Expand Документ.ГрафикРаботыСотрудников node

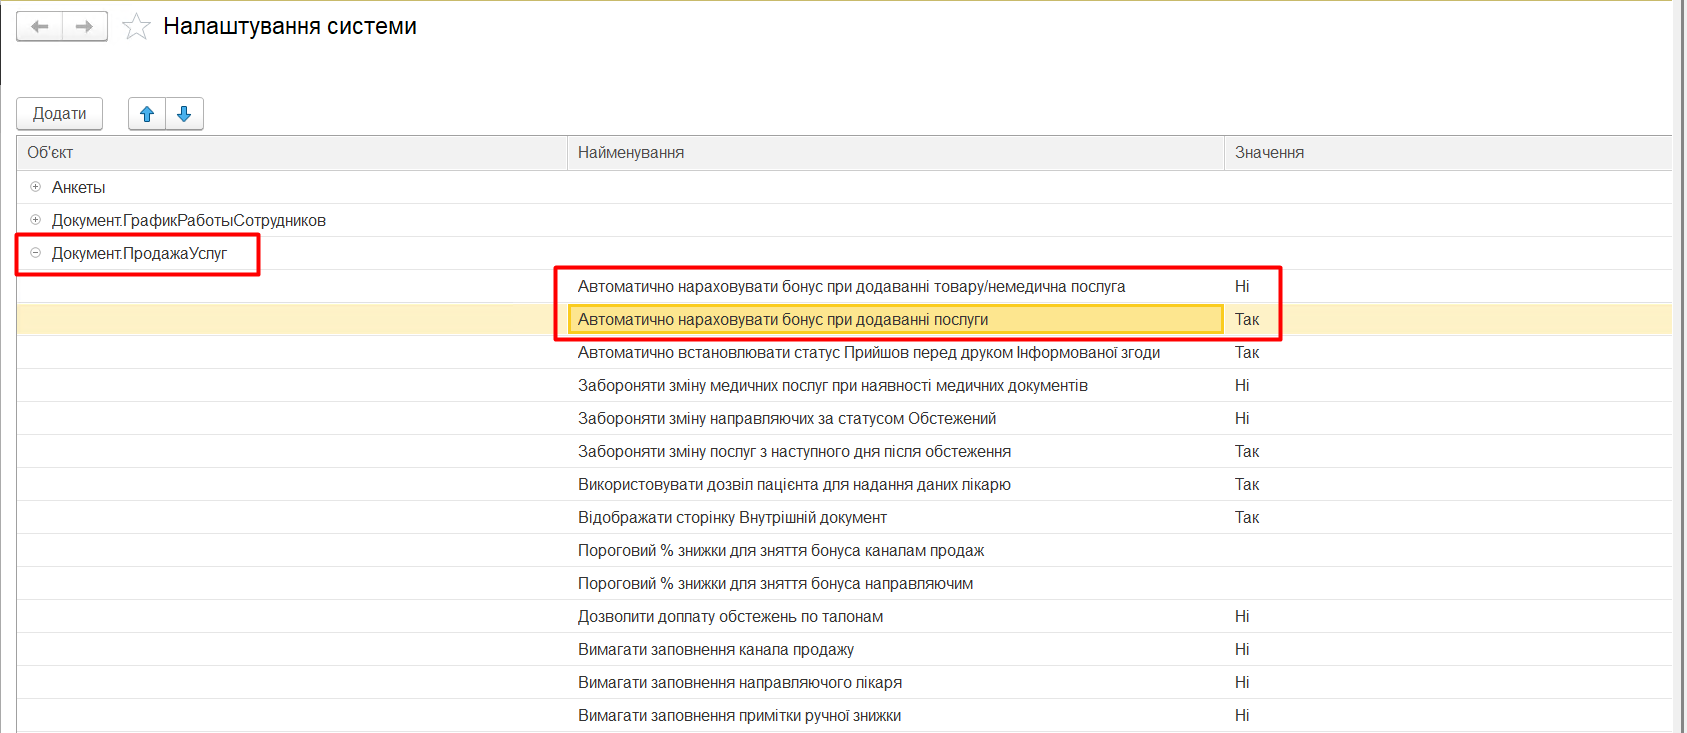click(x=36, y=220)
